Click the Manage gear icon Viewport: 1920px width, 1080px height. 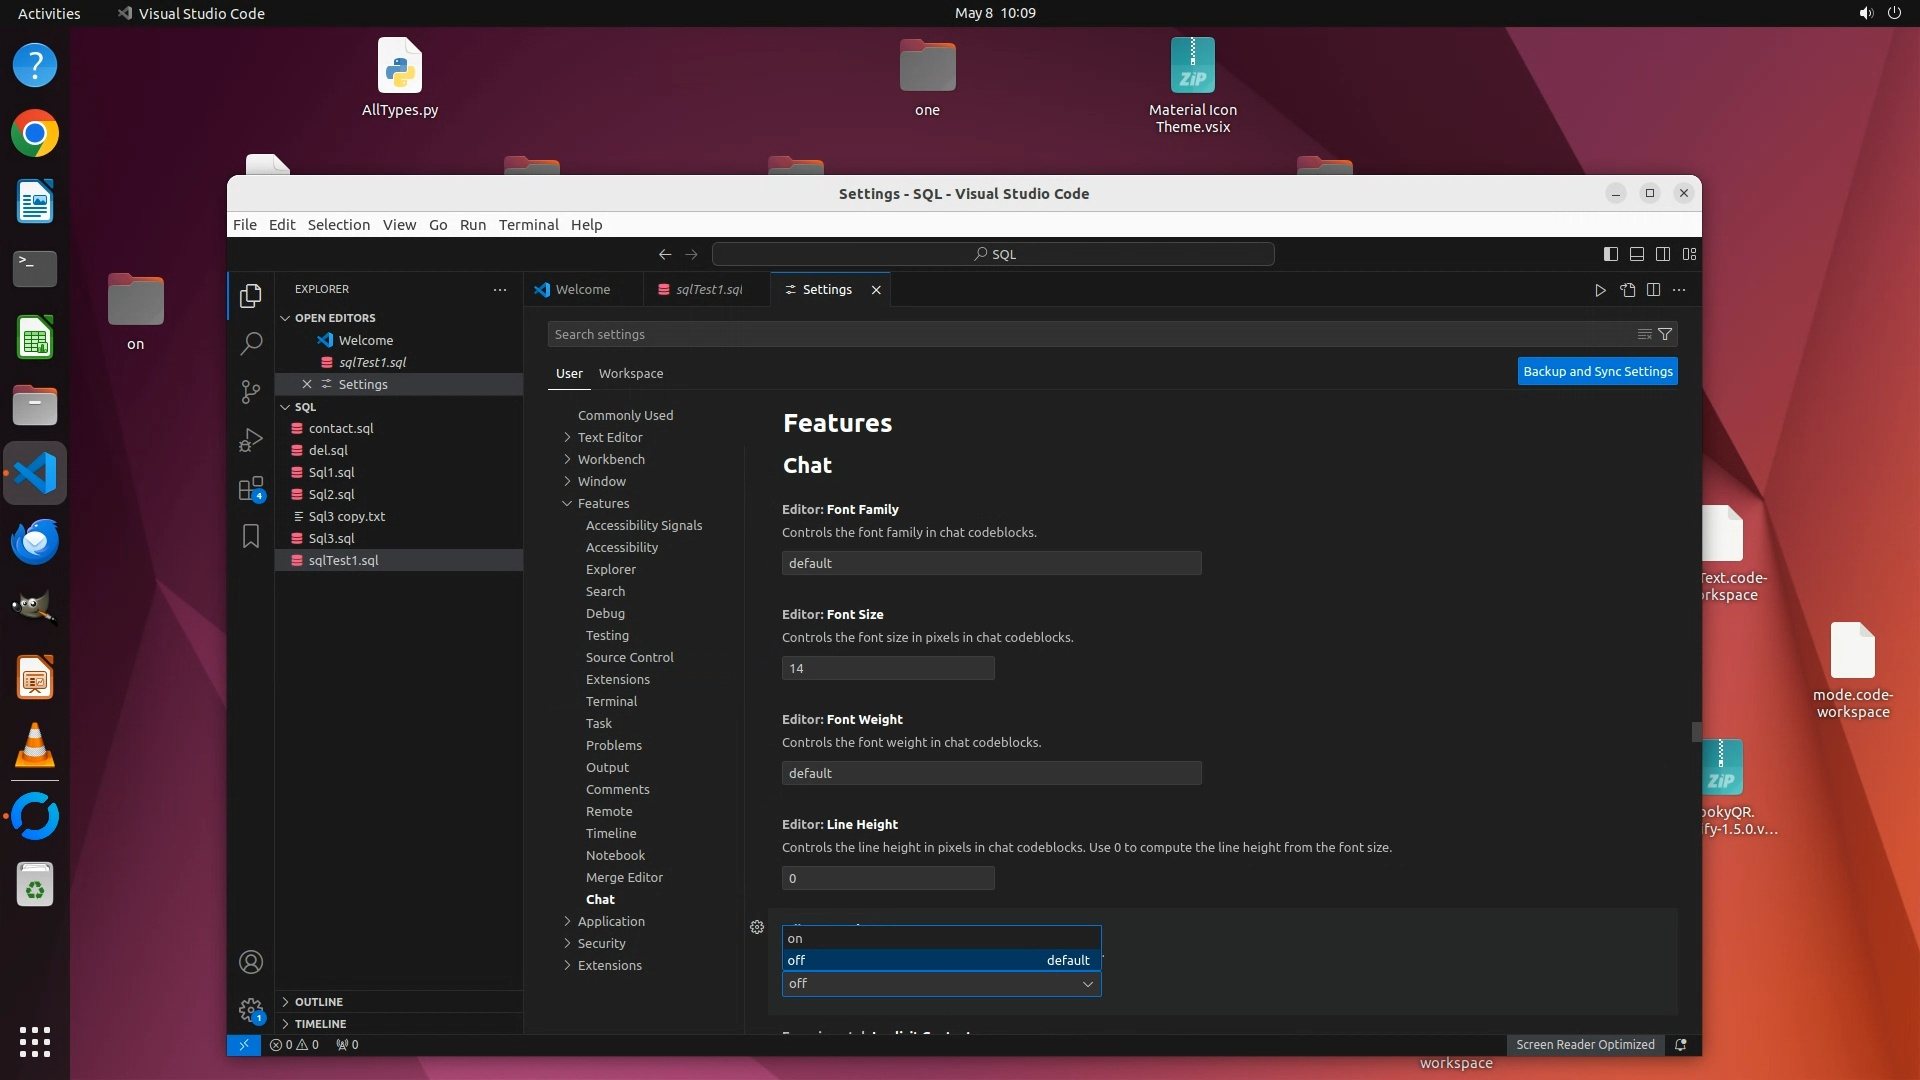coord(251,1010)
